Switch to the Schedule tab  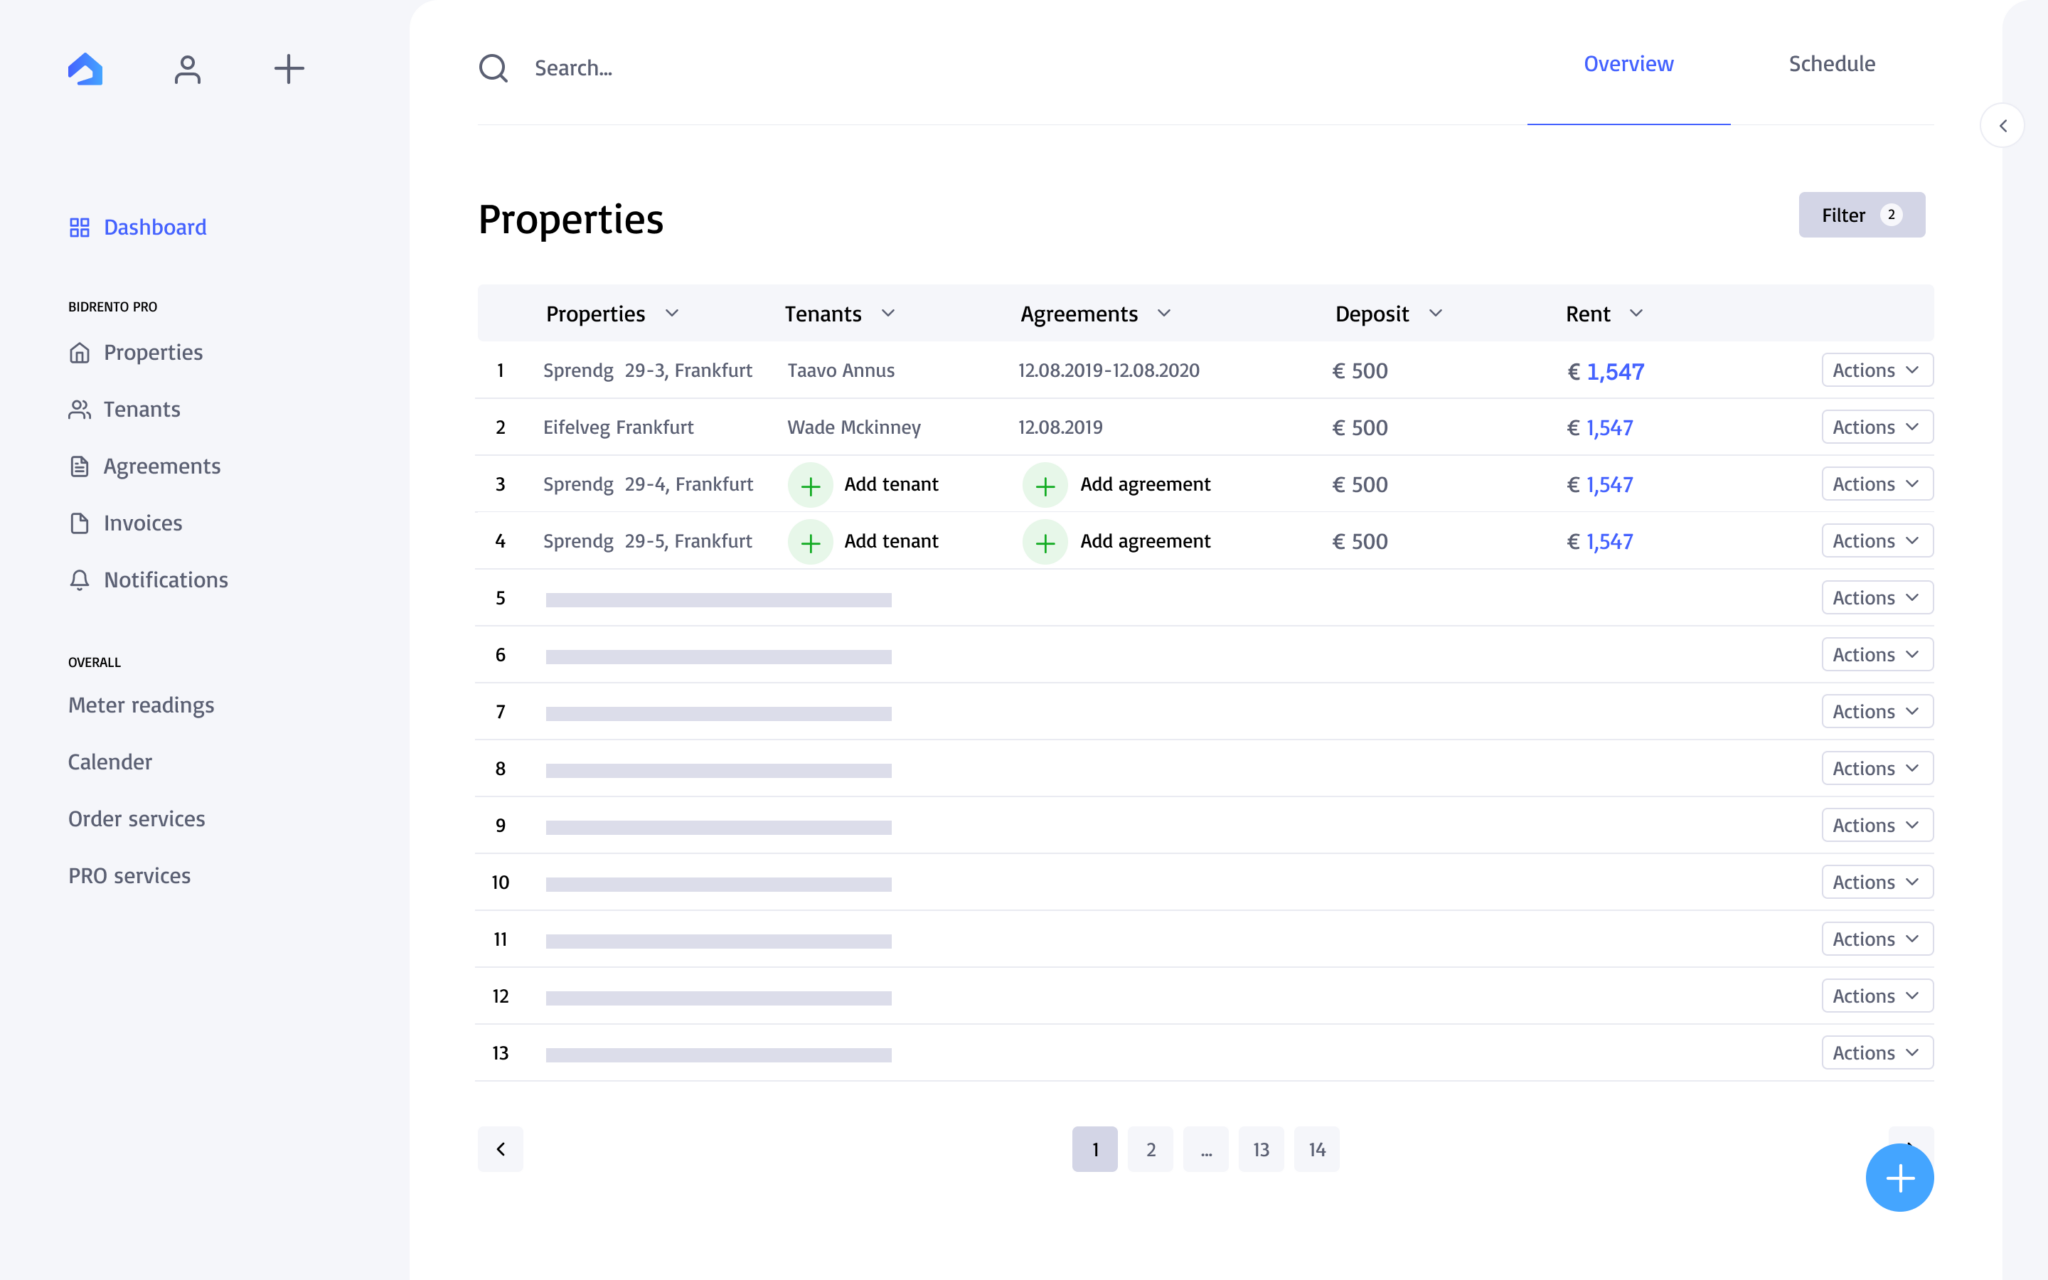1831,63
